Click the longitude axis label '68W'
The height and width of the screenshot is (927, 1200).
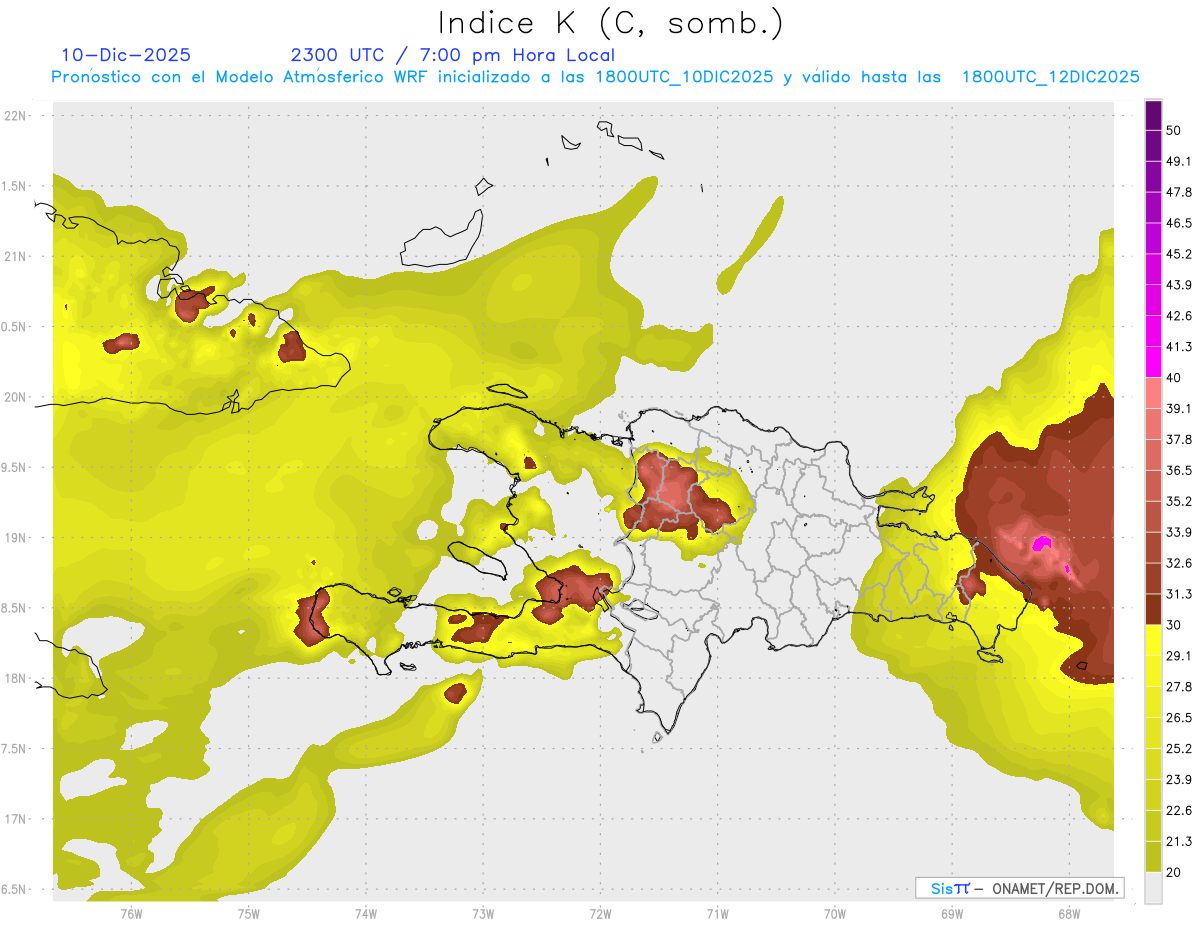tap(1069, 914)
